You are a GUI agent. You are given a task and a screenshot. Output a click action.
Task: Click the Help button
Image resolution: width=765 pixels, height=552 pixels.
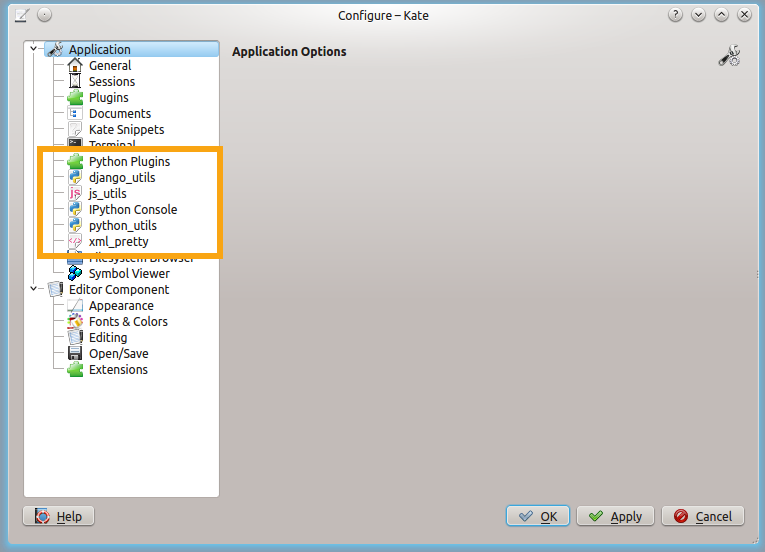point(59,516)
